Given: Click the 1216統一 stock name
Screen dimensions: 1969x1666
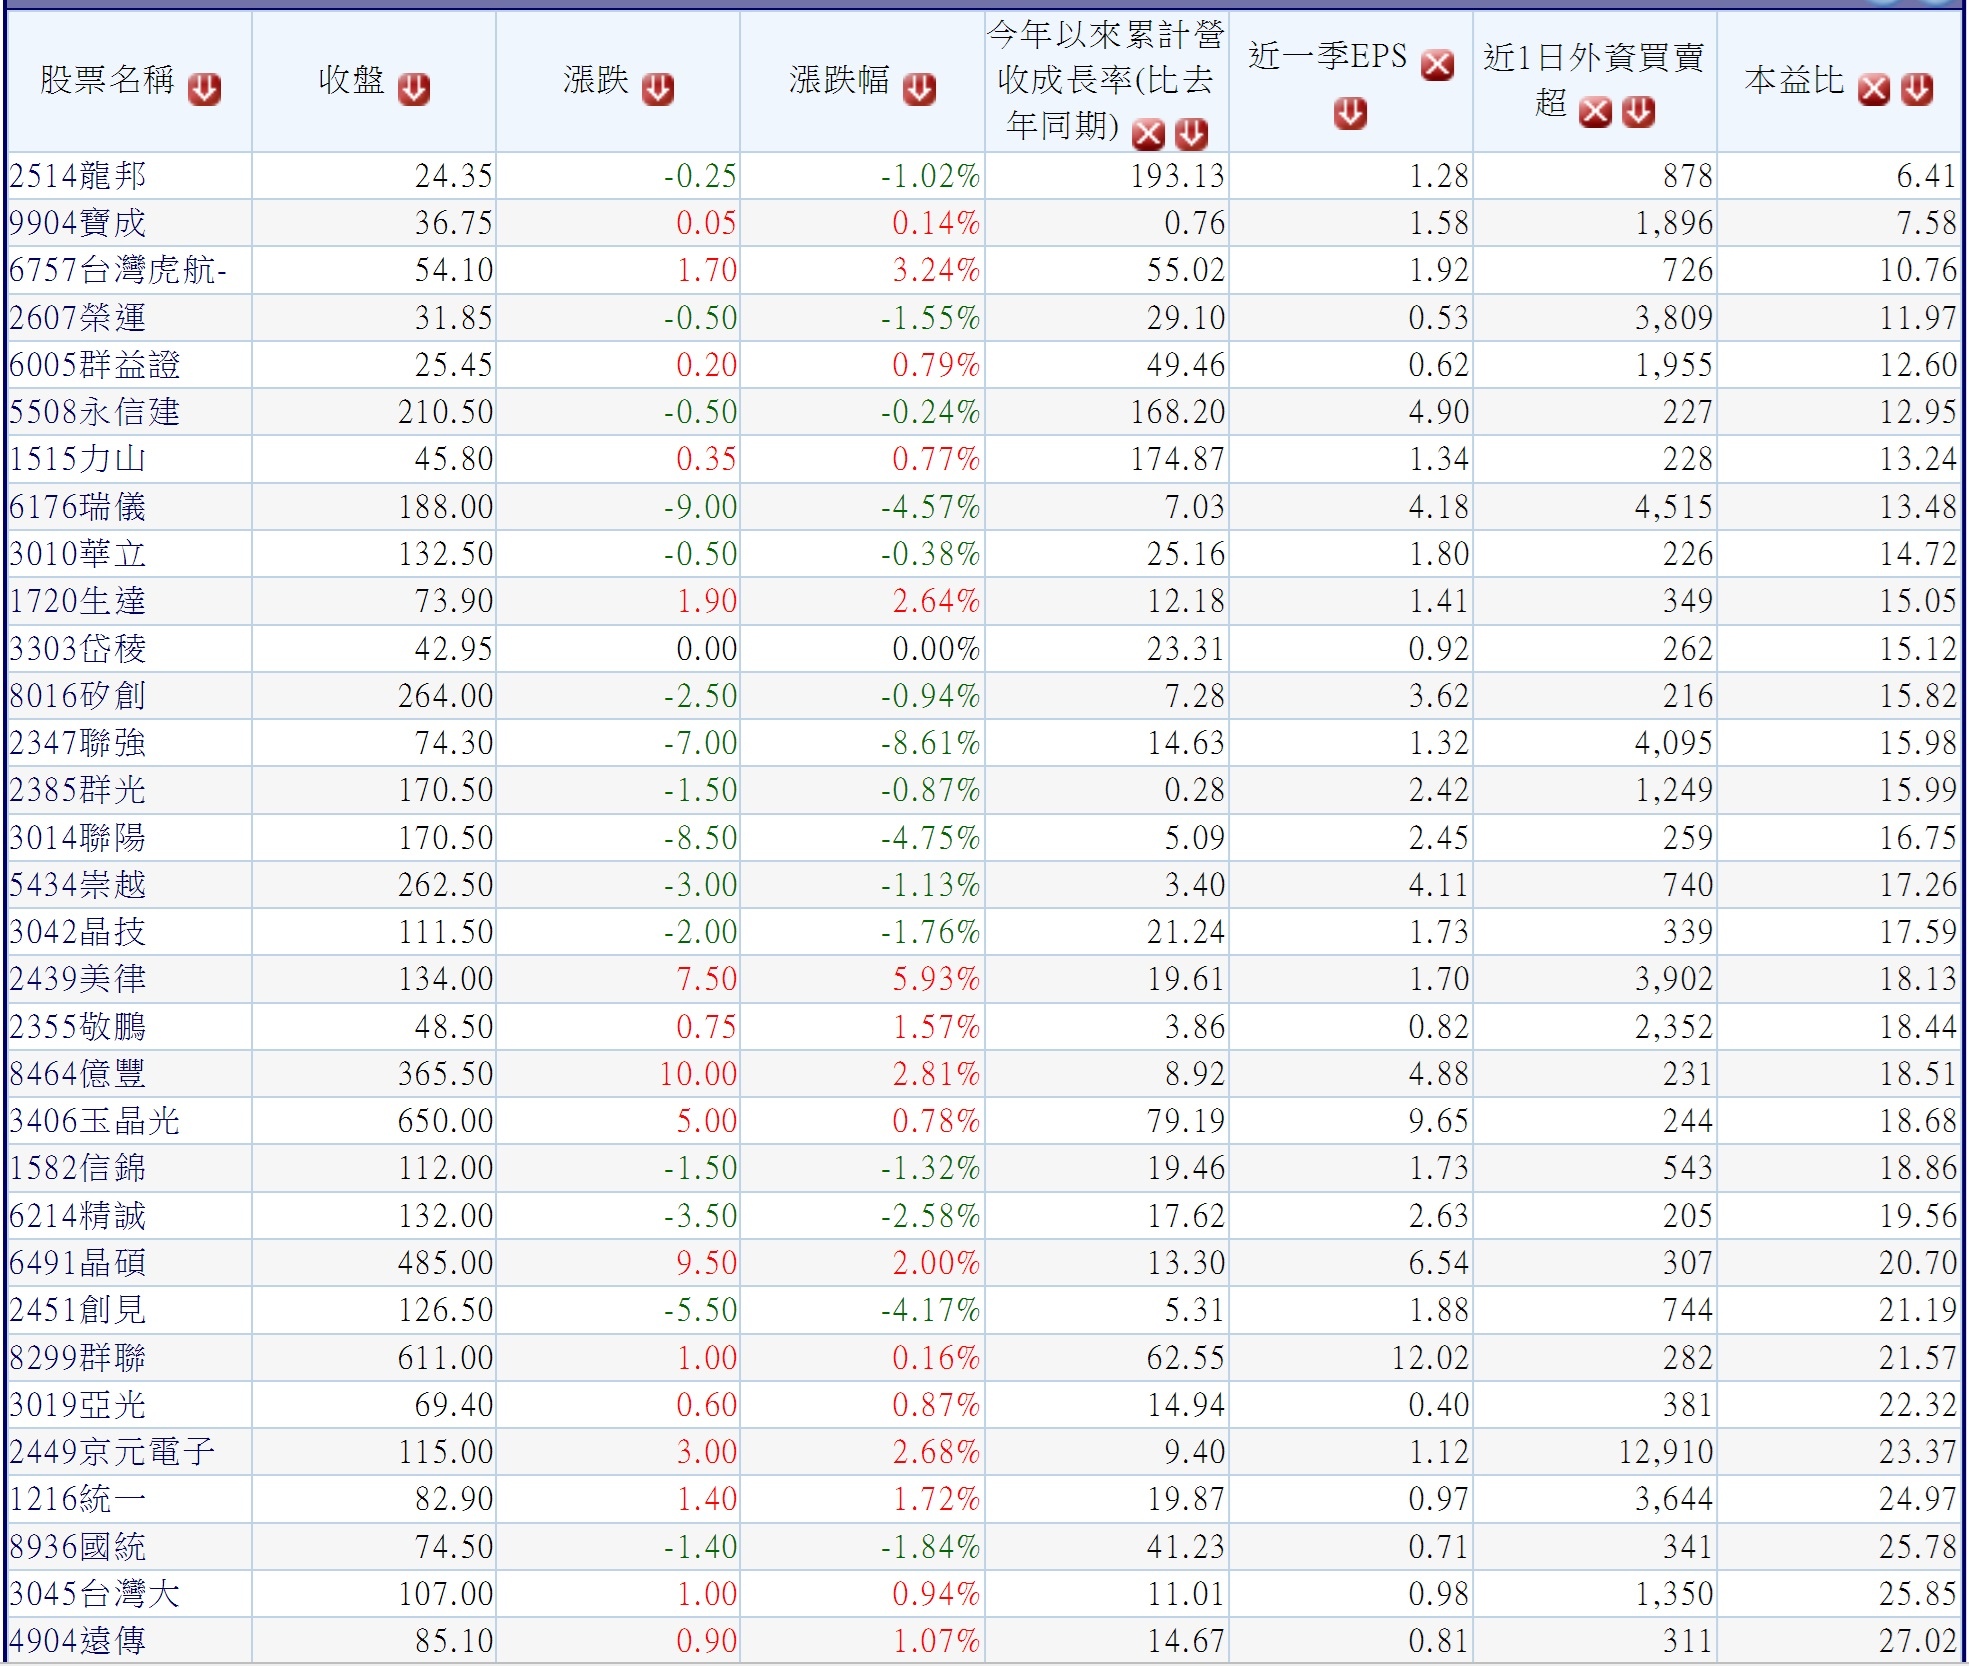Looking at the screenshot, I should tap(78, 1499).
